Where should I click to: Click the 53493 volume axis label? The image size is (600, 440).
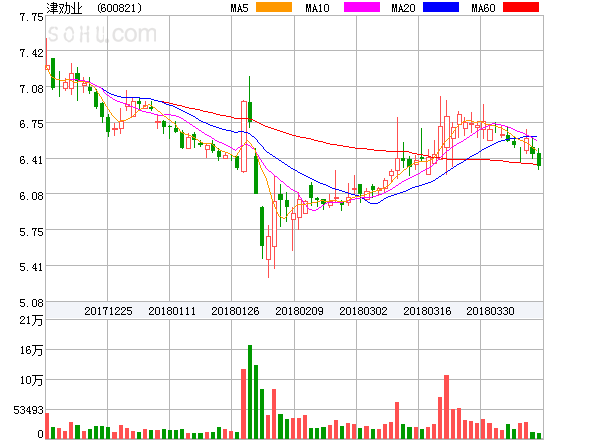[x=29, y=411]
